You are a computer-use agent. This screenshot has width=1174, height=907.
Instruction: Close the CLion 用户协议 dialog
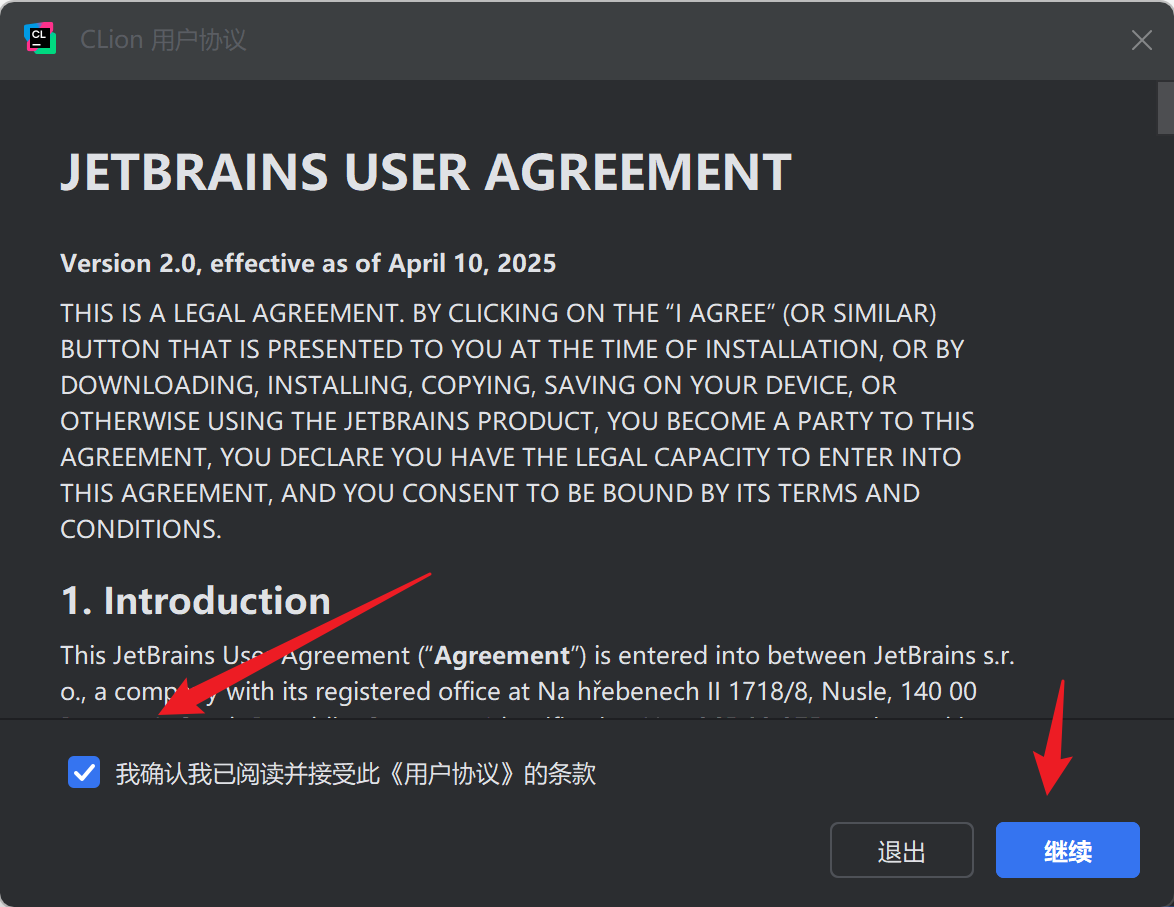pyautogui.click(x=1141, y=40)
